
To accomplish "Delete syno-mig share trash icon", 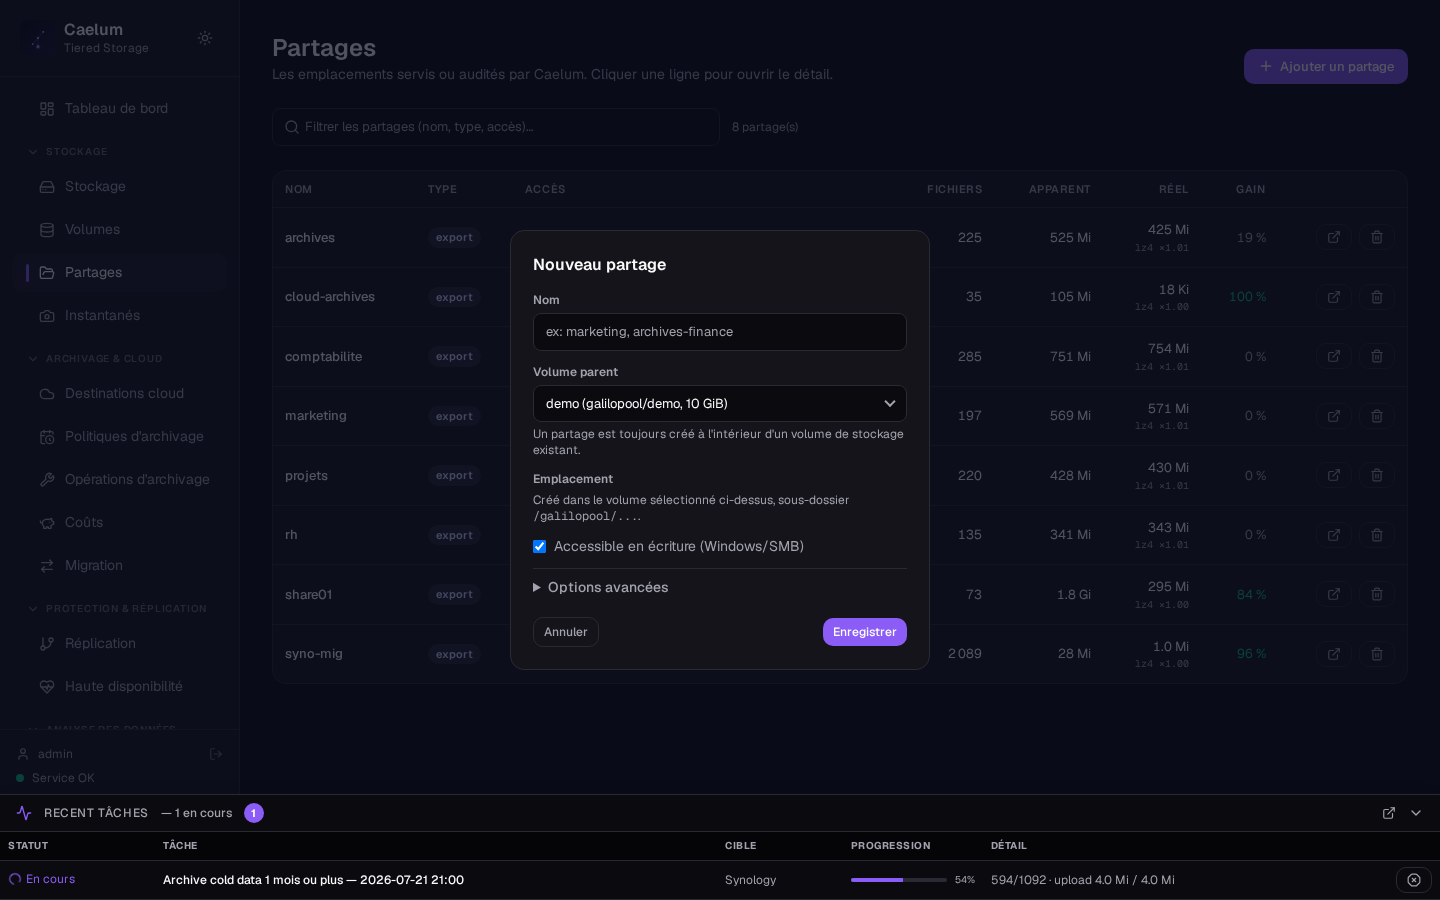I will 1377,654.
